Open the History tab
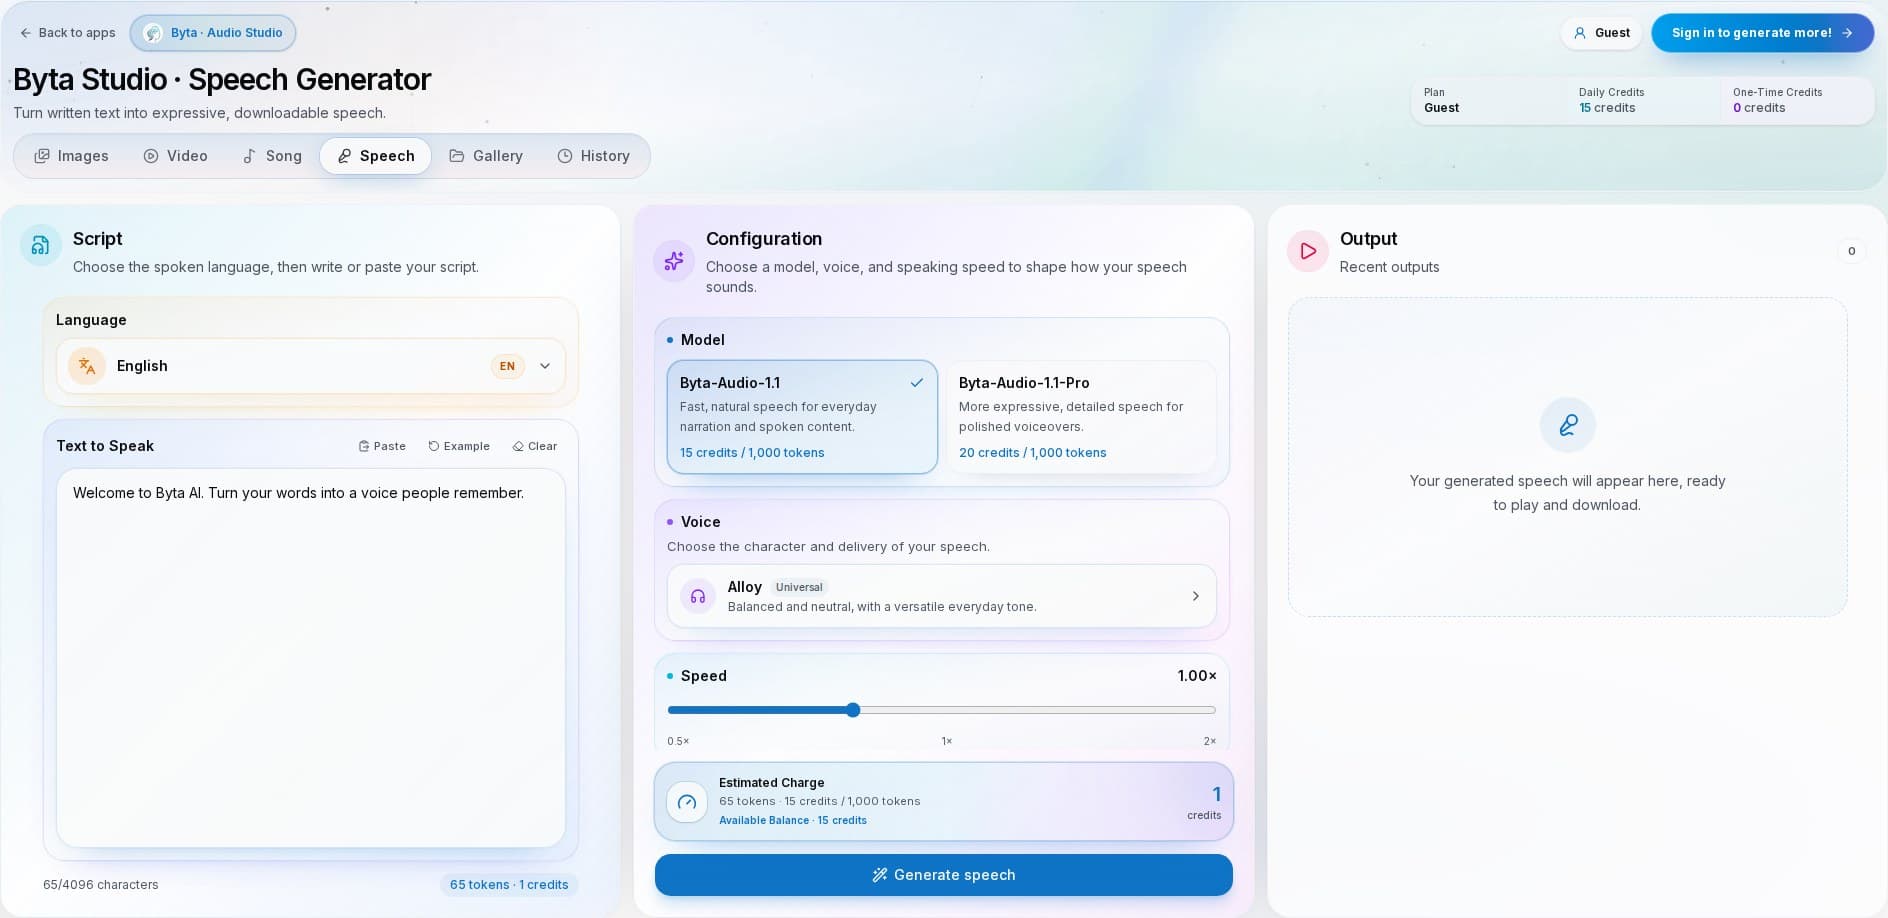The width and height of the screenshot is (1888, 918). [x=594, y=156]
